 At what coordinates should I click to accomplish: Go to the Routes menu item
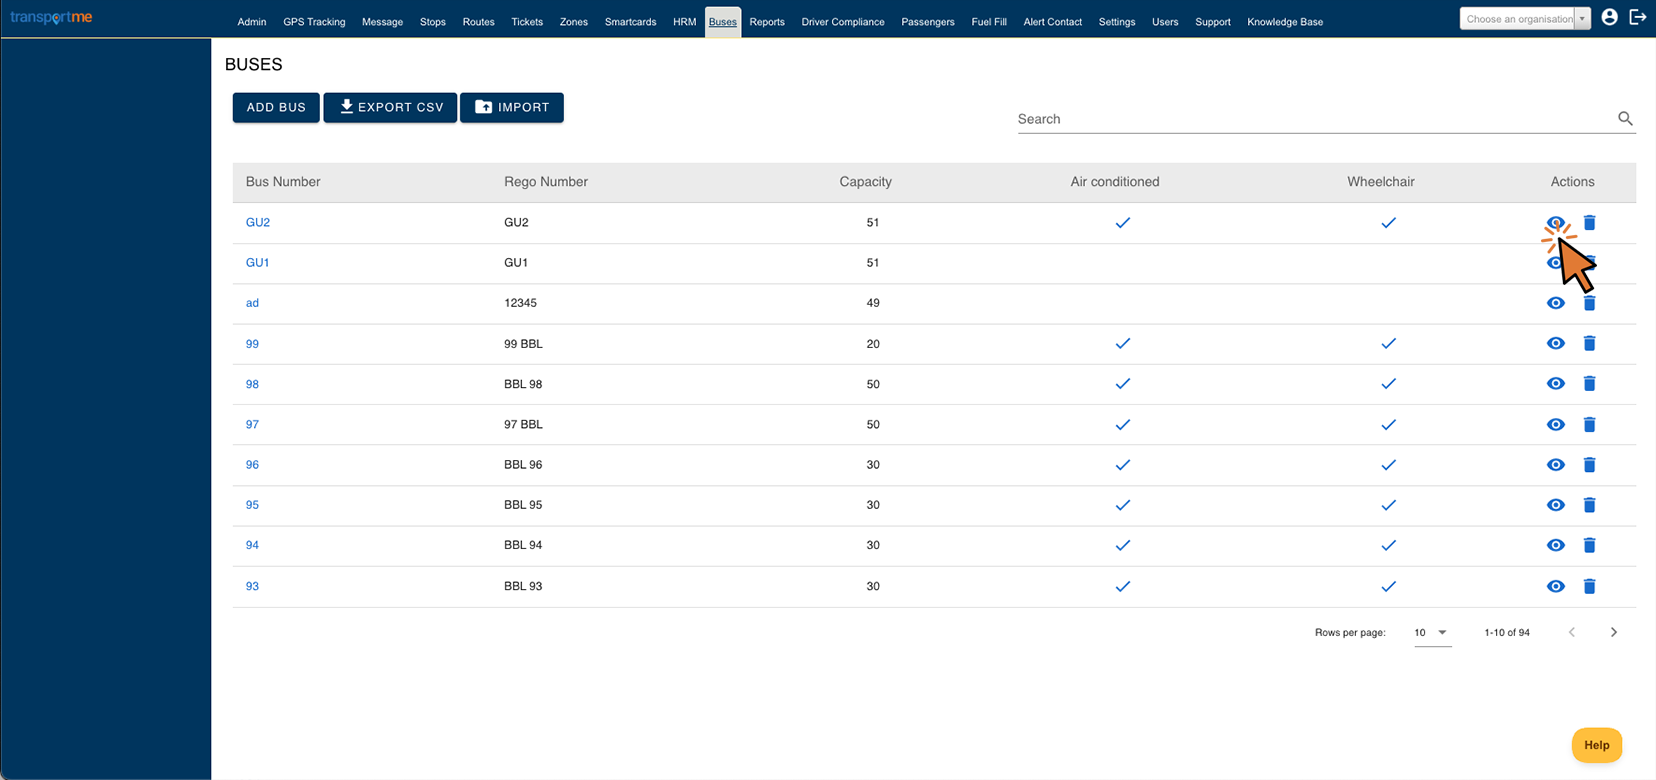coord(478,22)
